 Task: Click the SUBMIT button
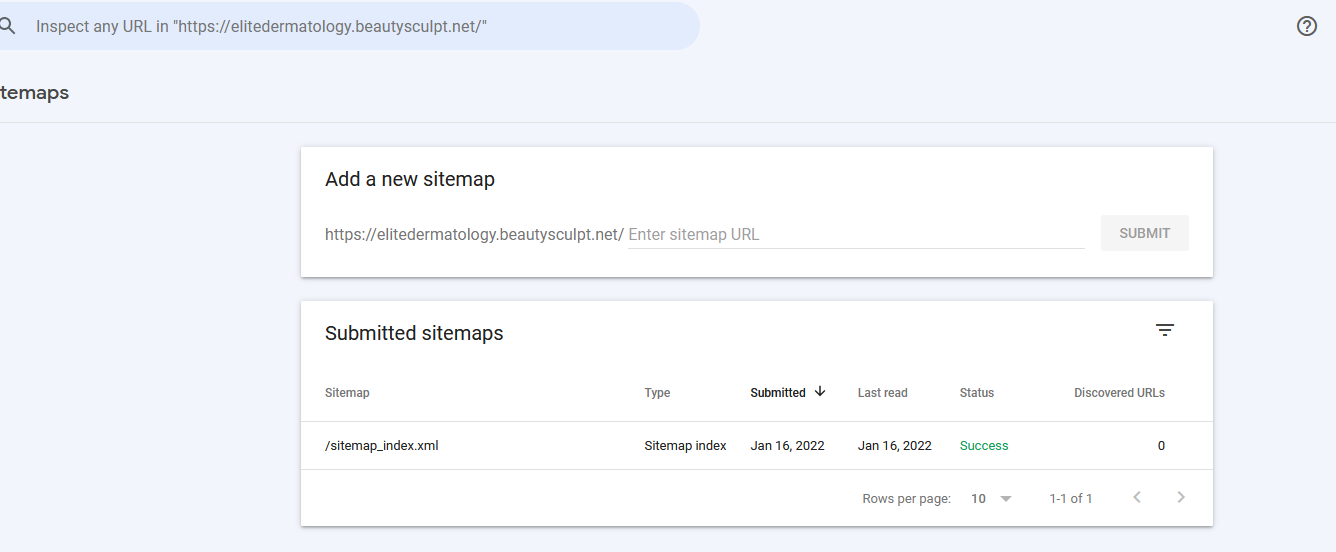click(x=1144, y=233)
